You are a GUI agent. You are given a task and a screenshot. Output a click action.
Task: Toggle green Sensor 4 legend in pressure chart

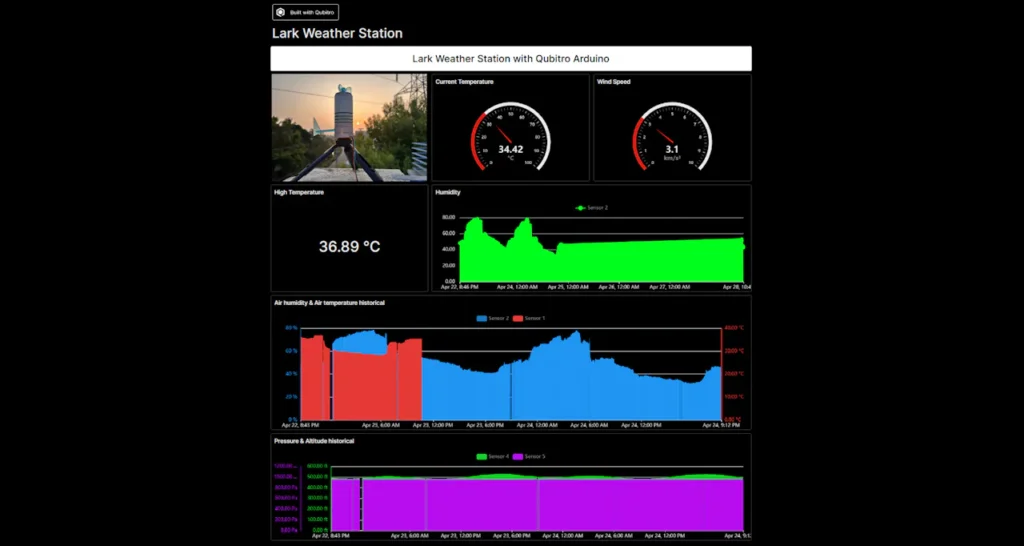(x=493, y=457)
